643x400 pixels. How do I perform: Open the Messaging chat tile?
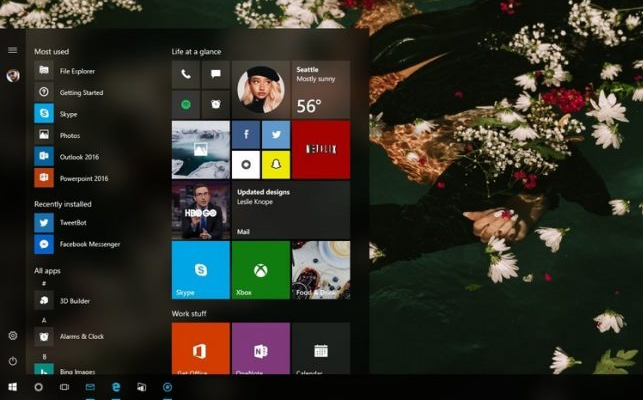[215, 75]
